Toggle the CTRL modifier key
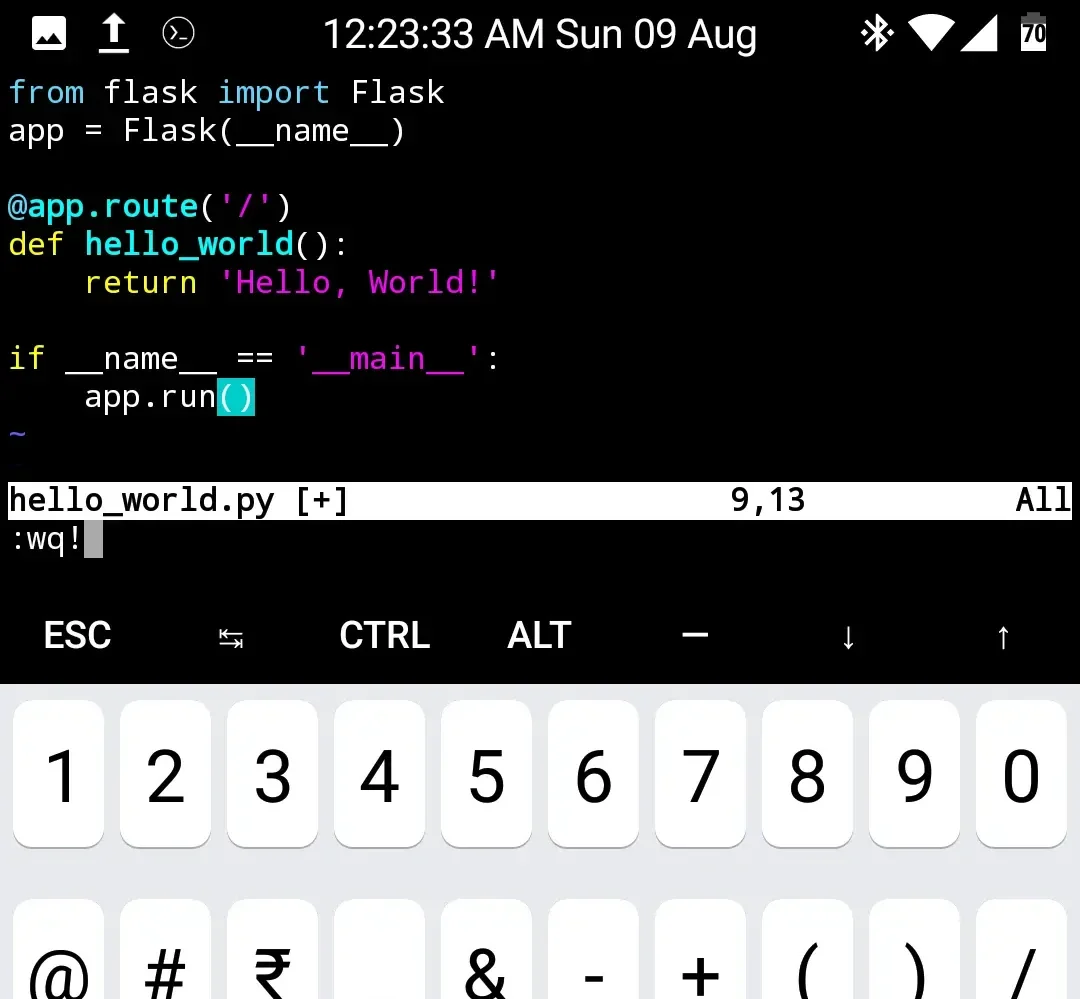Viewport: 1080px width, 999px height. tap(385, 635)
